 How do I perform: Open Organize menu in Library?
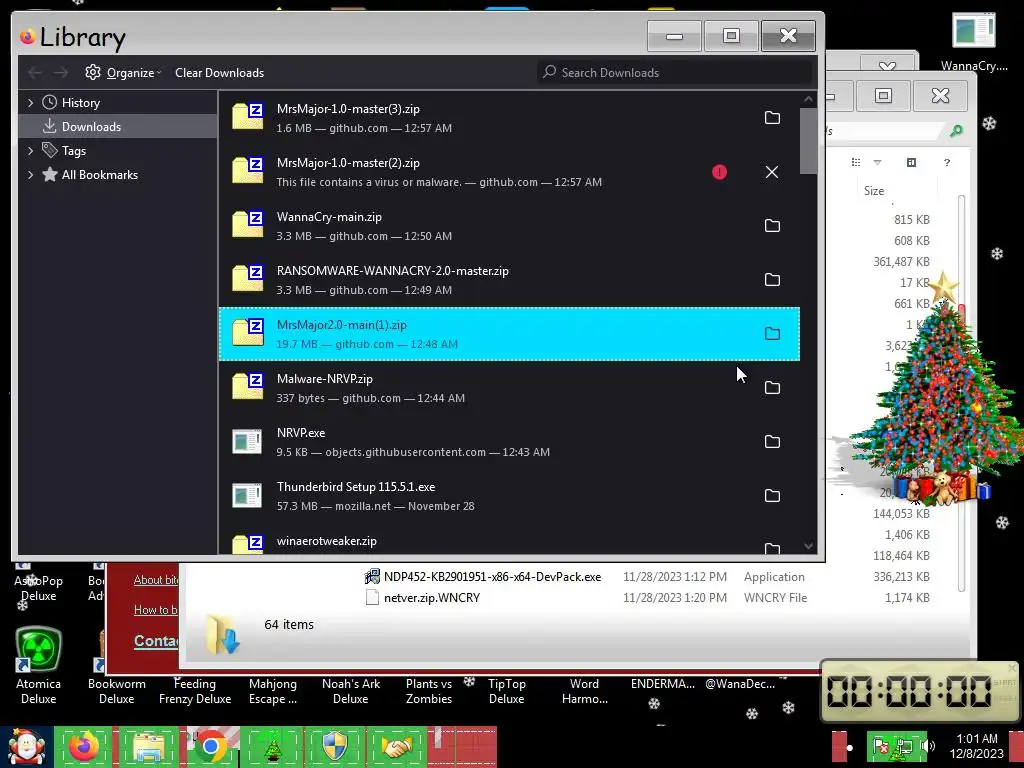[x=123, y=72]
